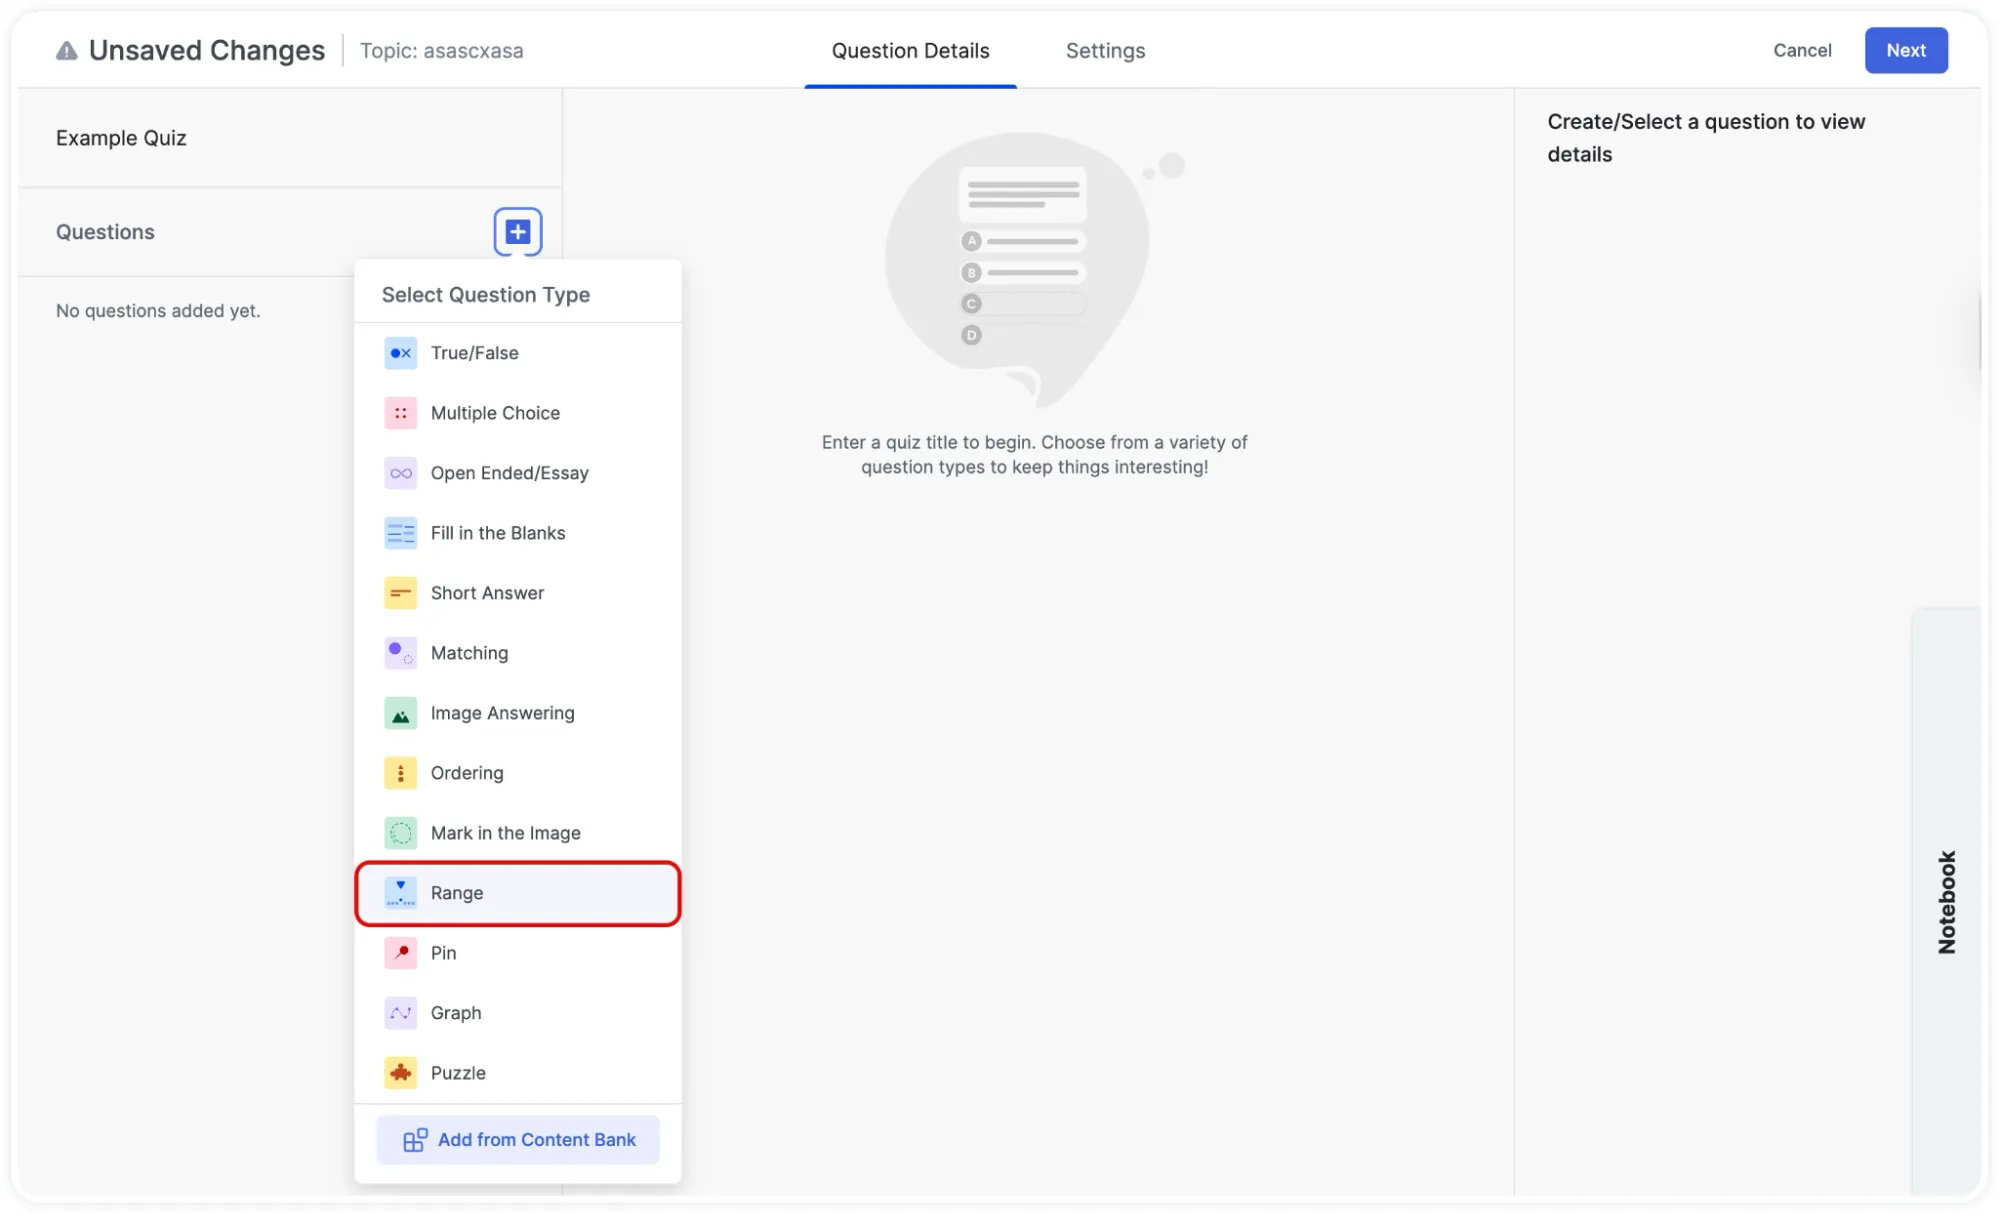Click the Open Ended/Essay infinity icon

[400, 473]
